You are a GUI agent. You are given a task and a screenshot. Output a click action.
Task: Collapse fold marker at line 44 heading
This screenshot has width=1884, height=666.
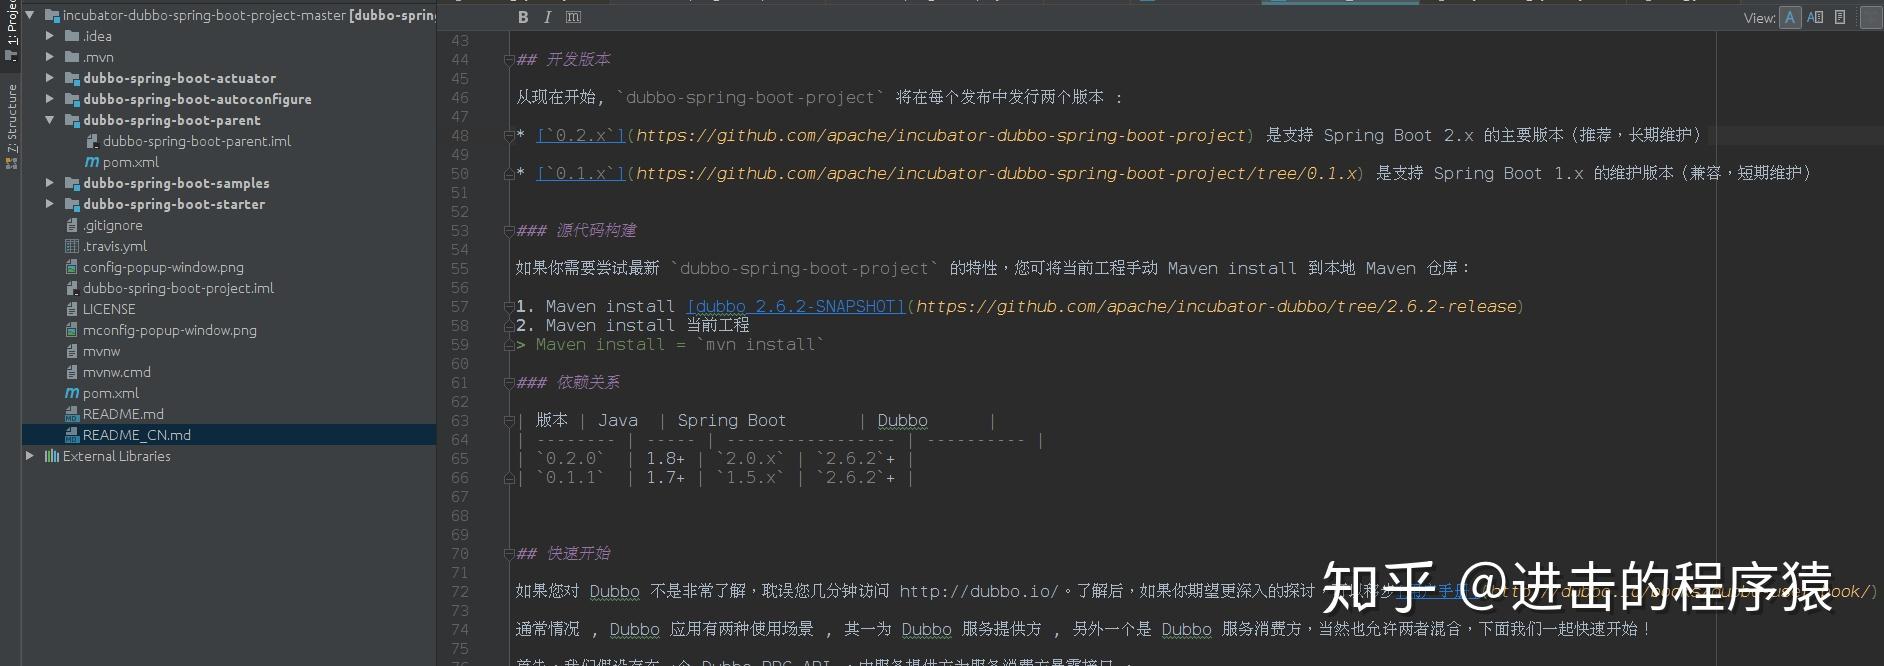point(509,60)
